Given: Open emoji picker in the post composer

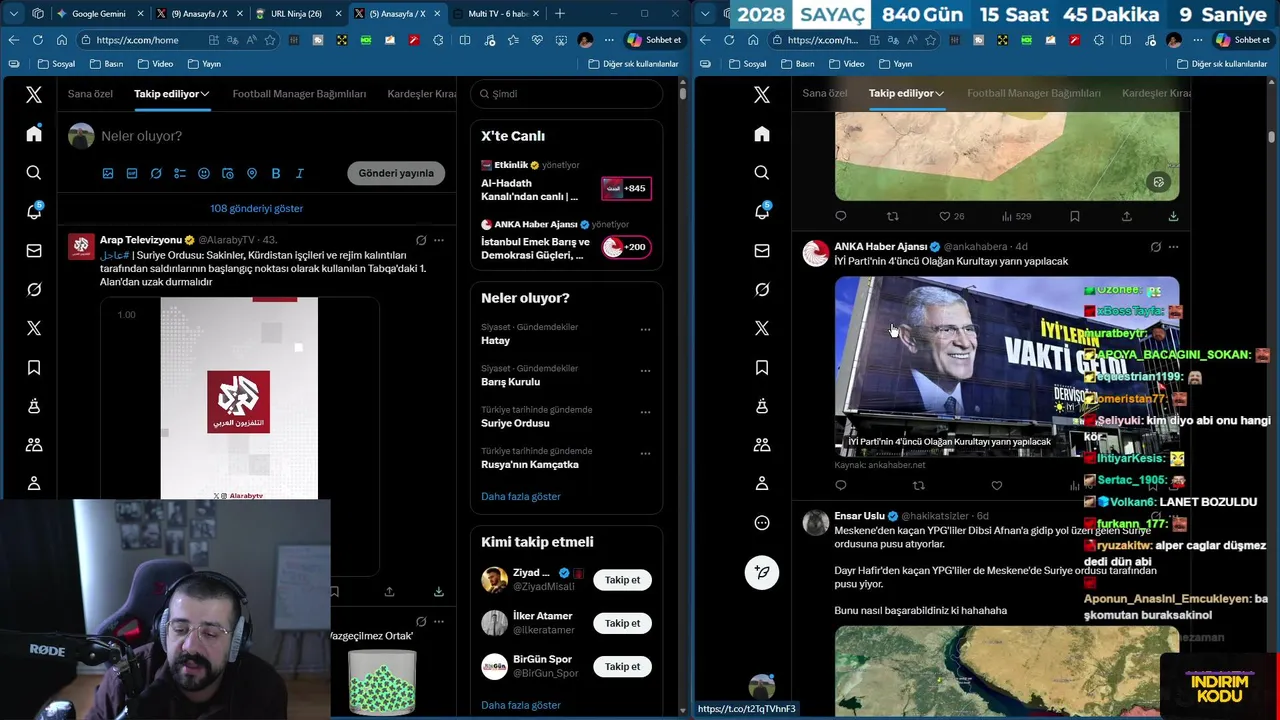Looking at the screenshot, I should point(204,173).
